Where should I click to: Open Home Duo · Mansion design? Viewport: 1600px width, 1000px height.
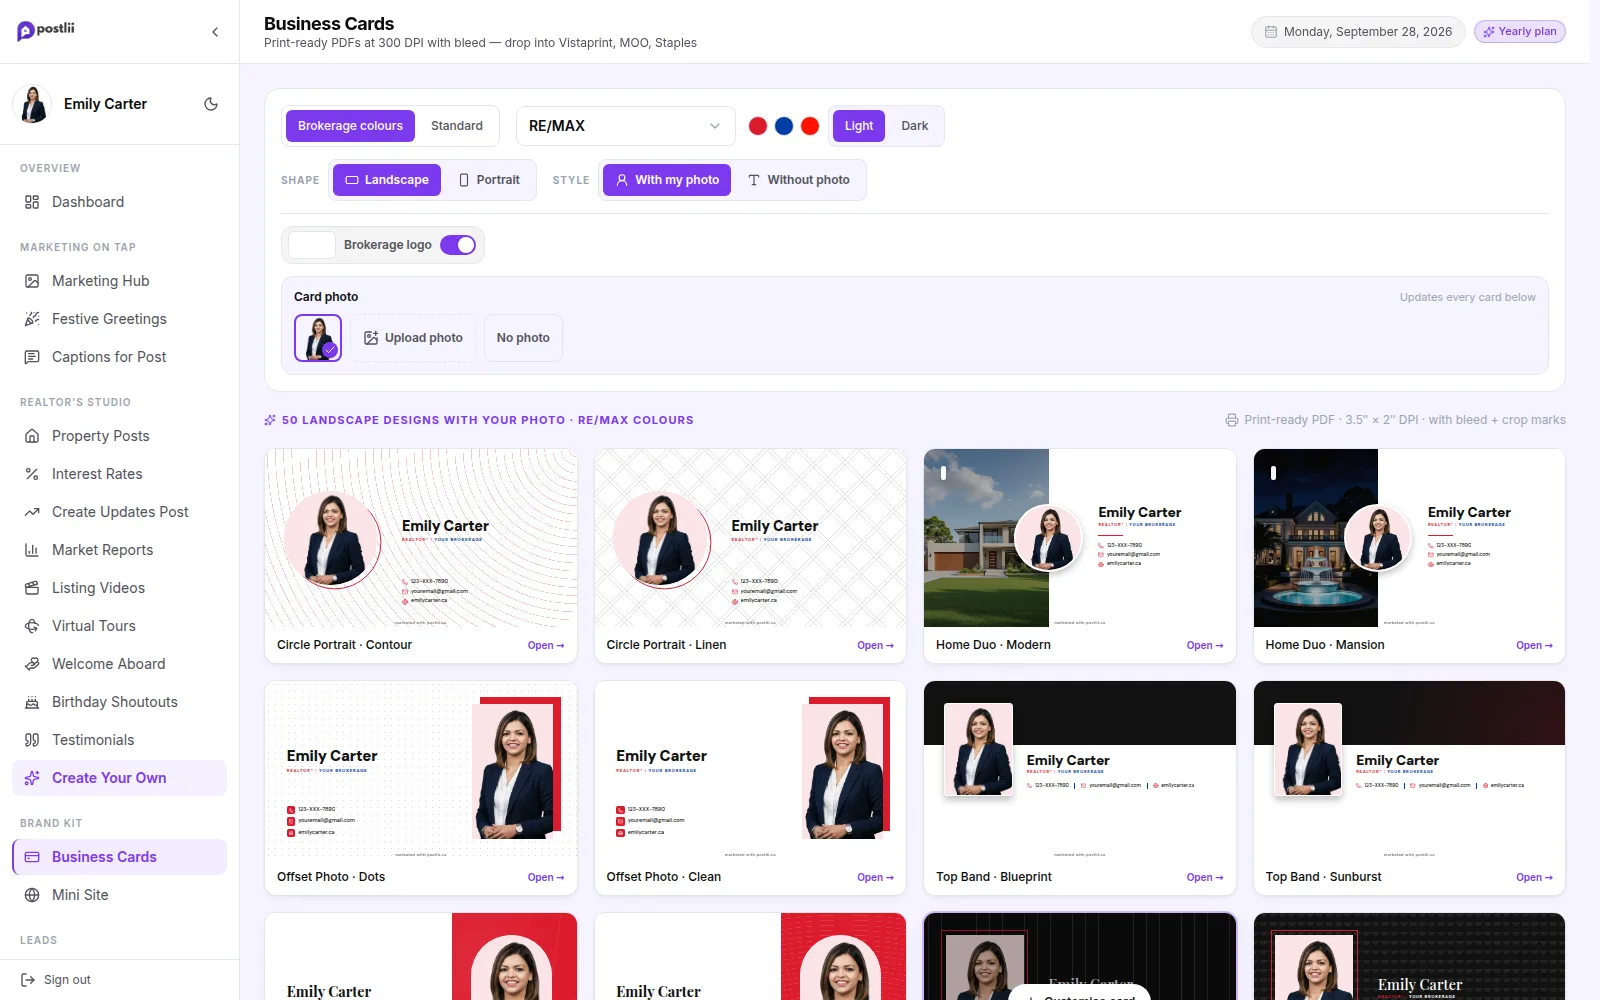tap(1534, 646)
